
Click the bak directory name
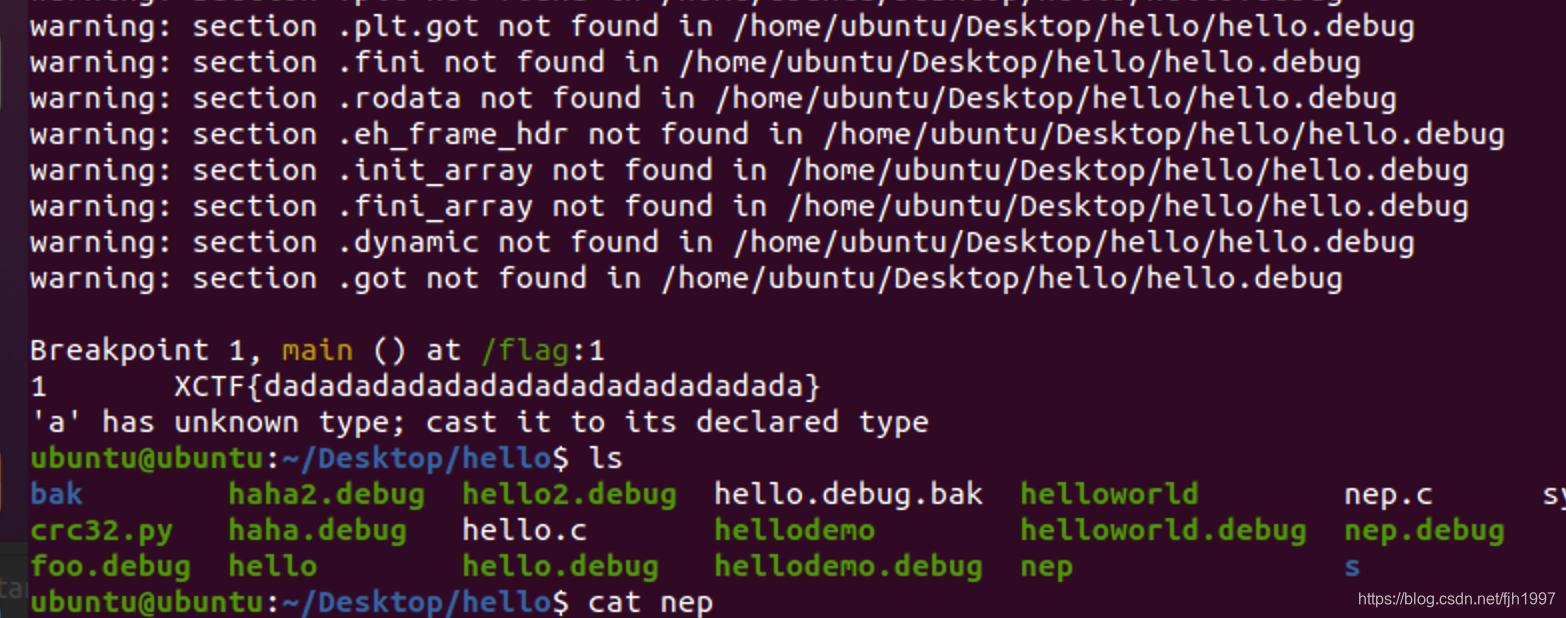click(57, 494)
